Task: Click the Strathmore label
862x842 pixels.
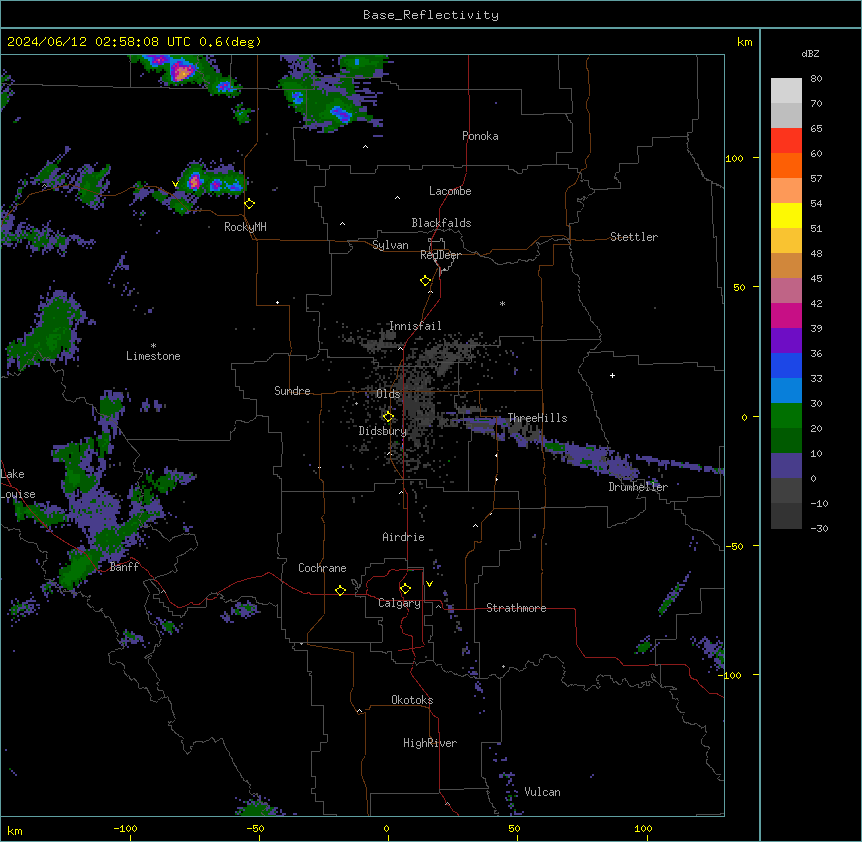Action: pyautogui.click(x=516, y=608)
